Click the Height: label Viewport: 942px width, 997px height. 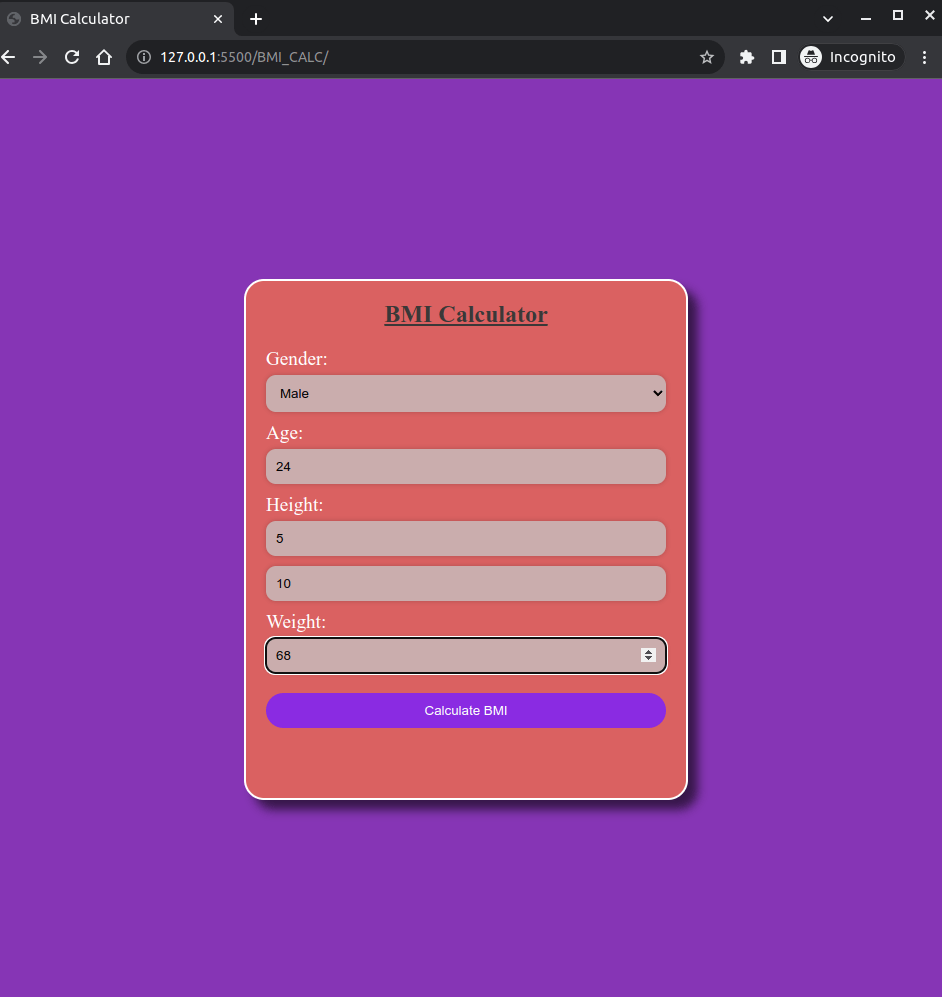294,505
